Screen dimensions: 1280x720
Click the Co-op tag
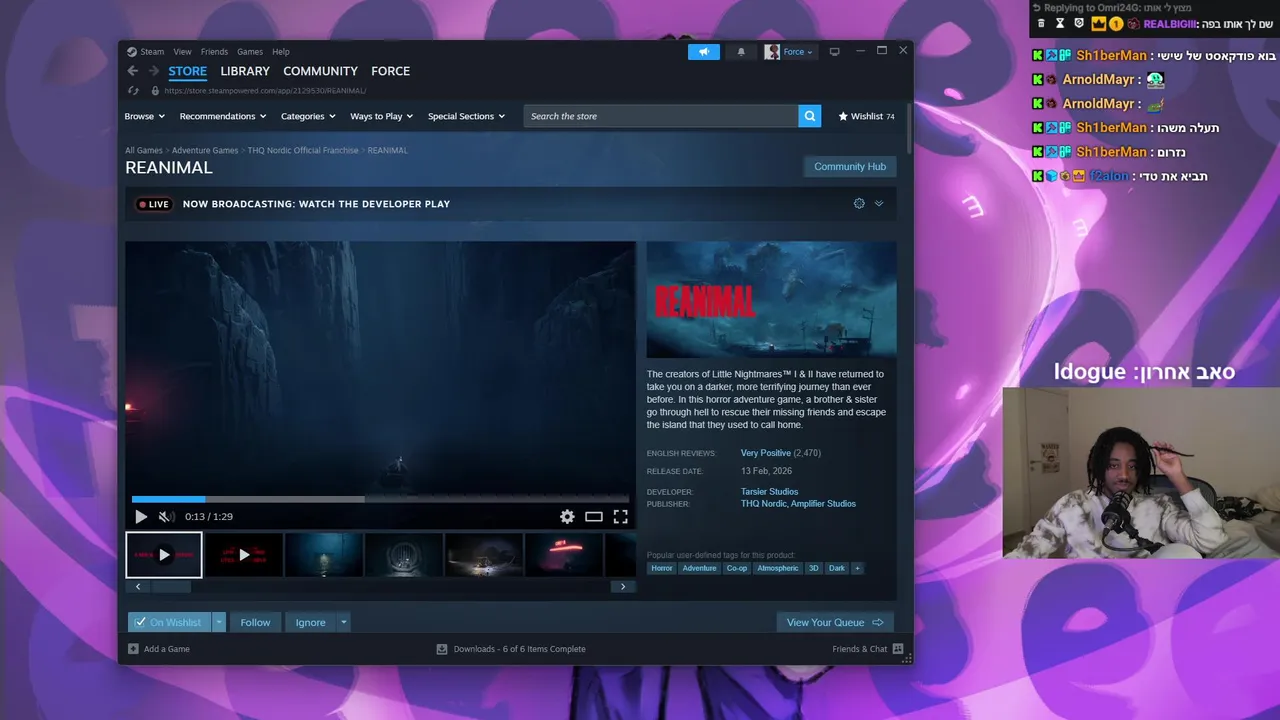point(737,568)
